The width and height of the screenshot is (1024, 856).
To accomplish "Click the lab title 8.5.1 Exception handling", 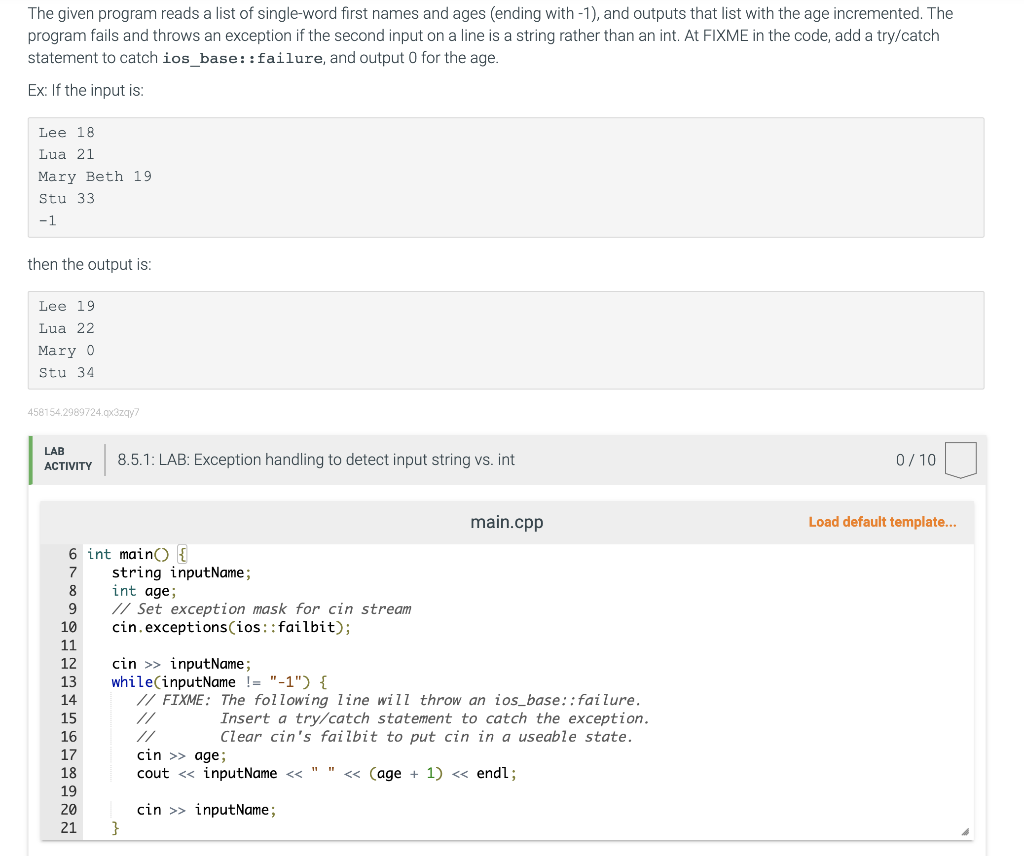I will (316, 460).
